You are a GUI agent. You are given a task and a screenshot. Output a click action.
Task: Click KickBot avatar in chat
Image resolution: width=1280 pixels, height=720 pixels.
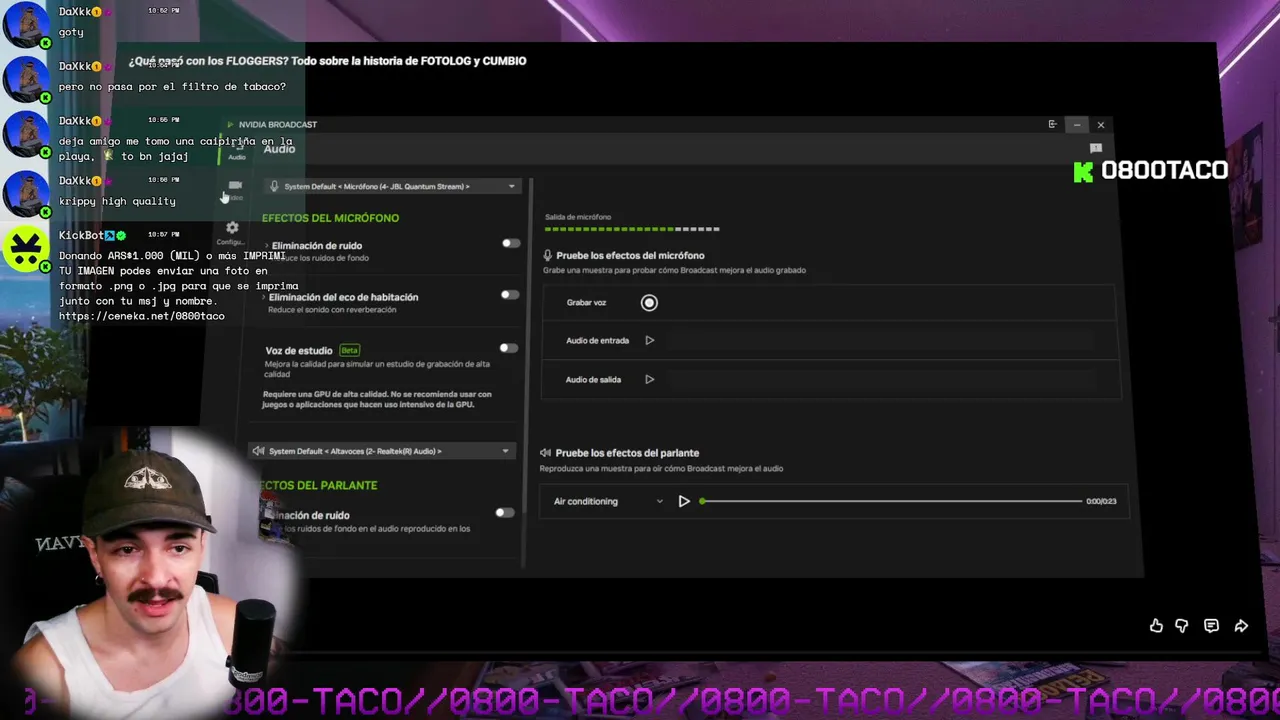[x=25, y=249]
